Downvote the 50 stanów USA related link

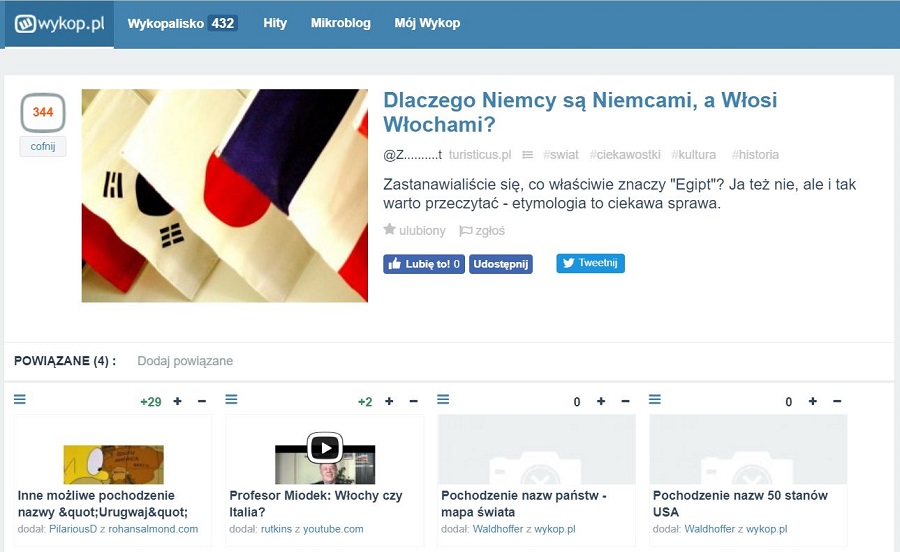(x=837, y=401)
